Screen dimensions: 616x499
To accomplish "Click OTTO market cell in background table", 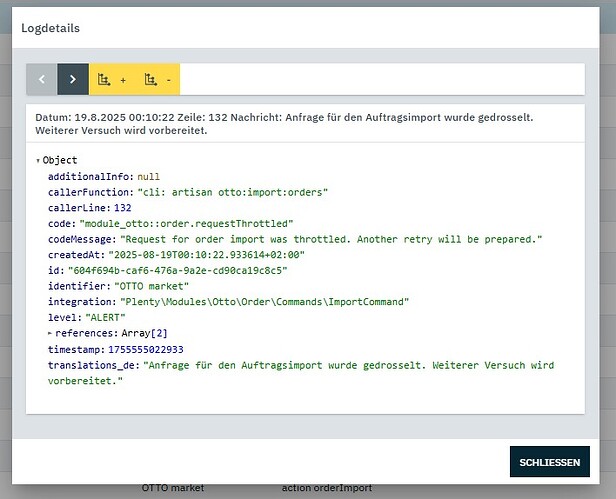I will (173, 488).
